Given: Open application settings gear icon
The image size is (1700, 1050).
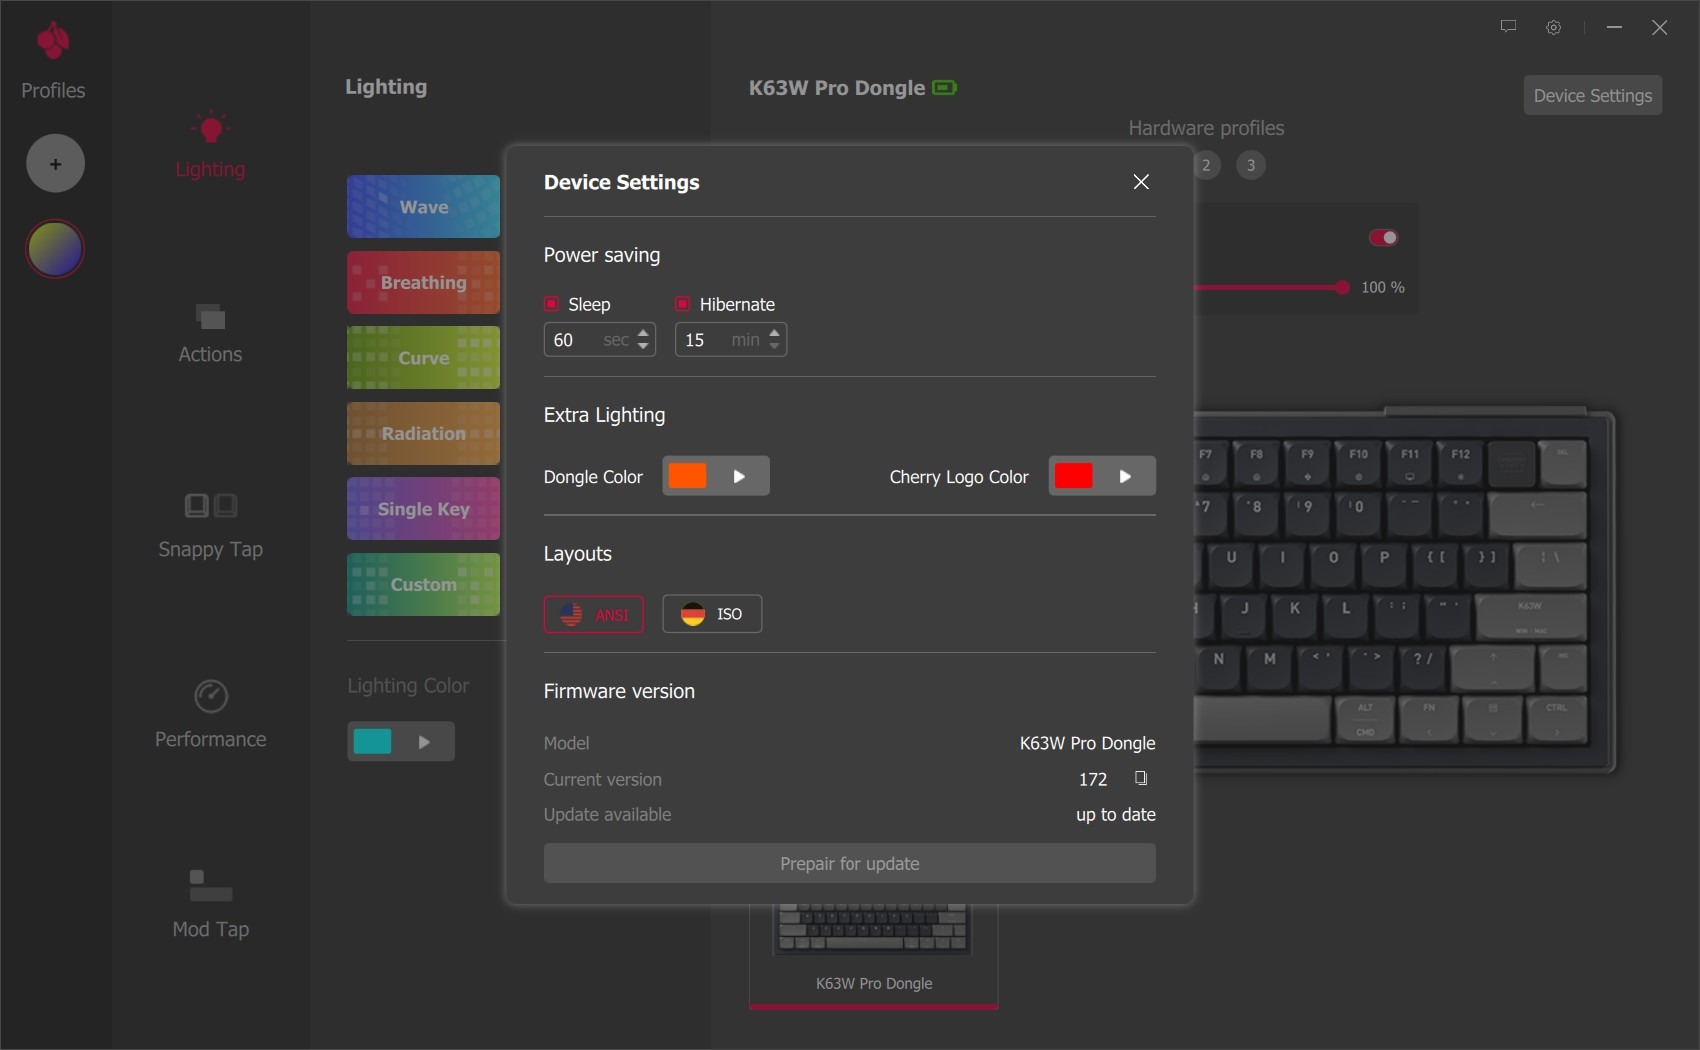Looking at the screenshot, I should (1554, 27).
